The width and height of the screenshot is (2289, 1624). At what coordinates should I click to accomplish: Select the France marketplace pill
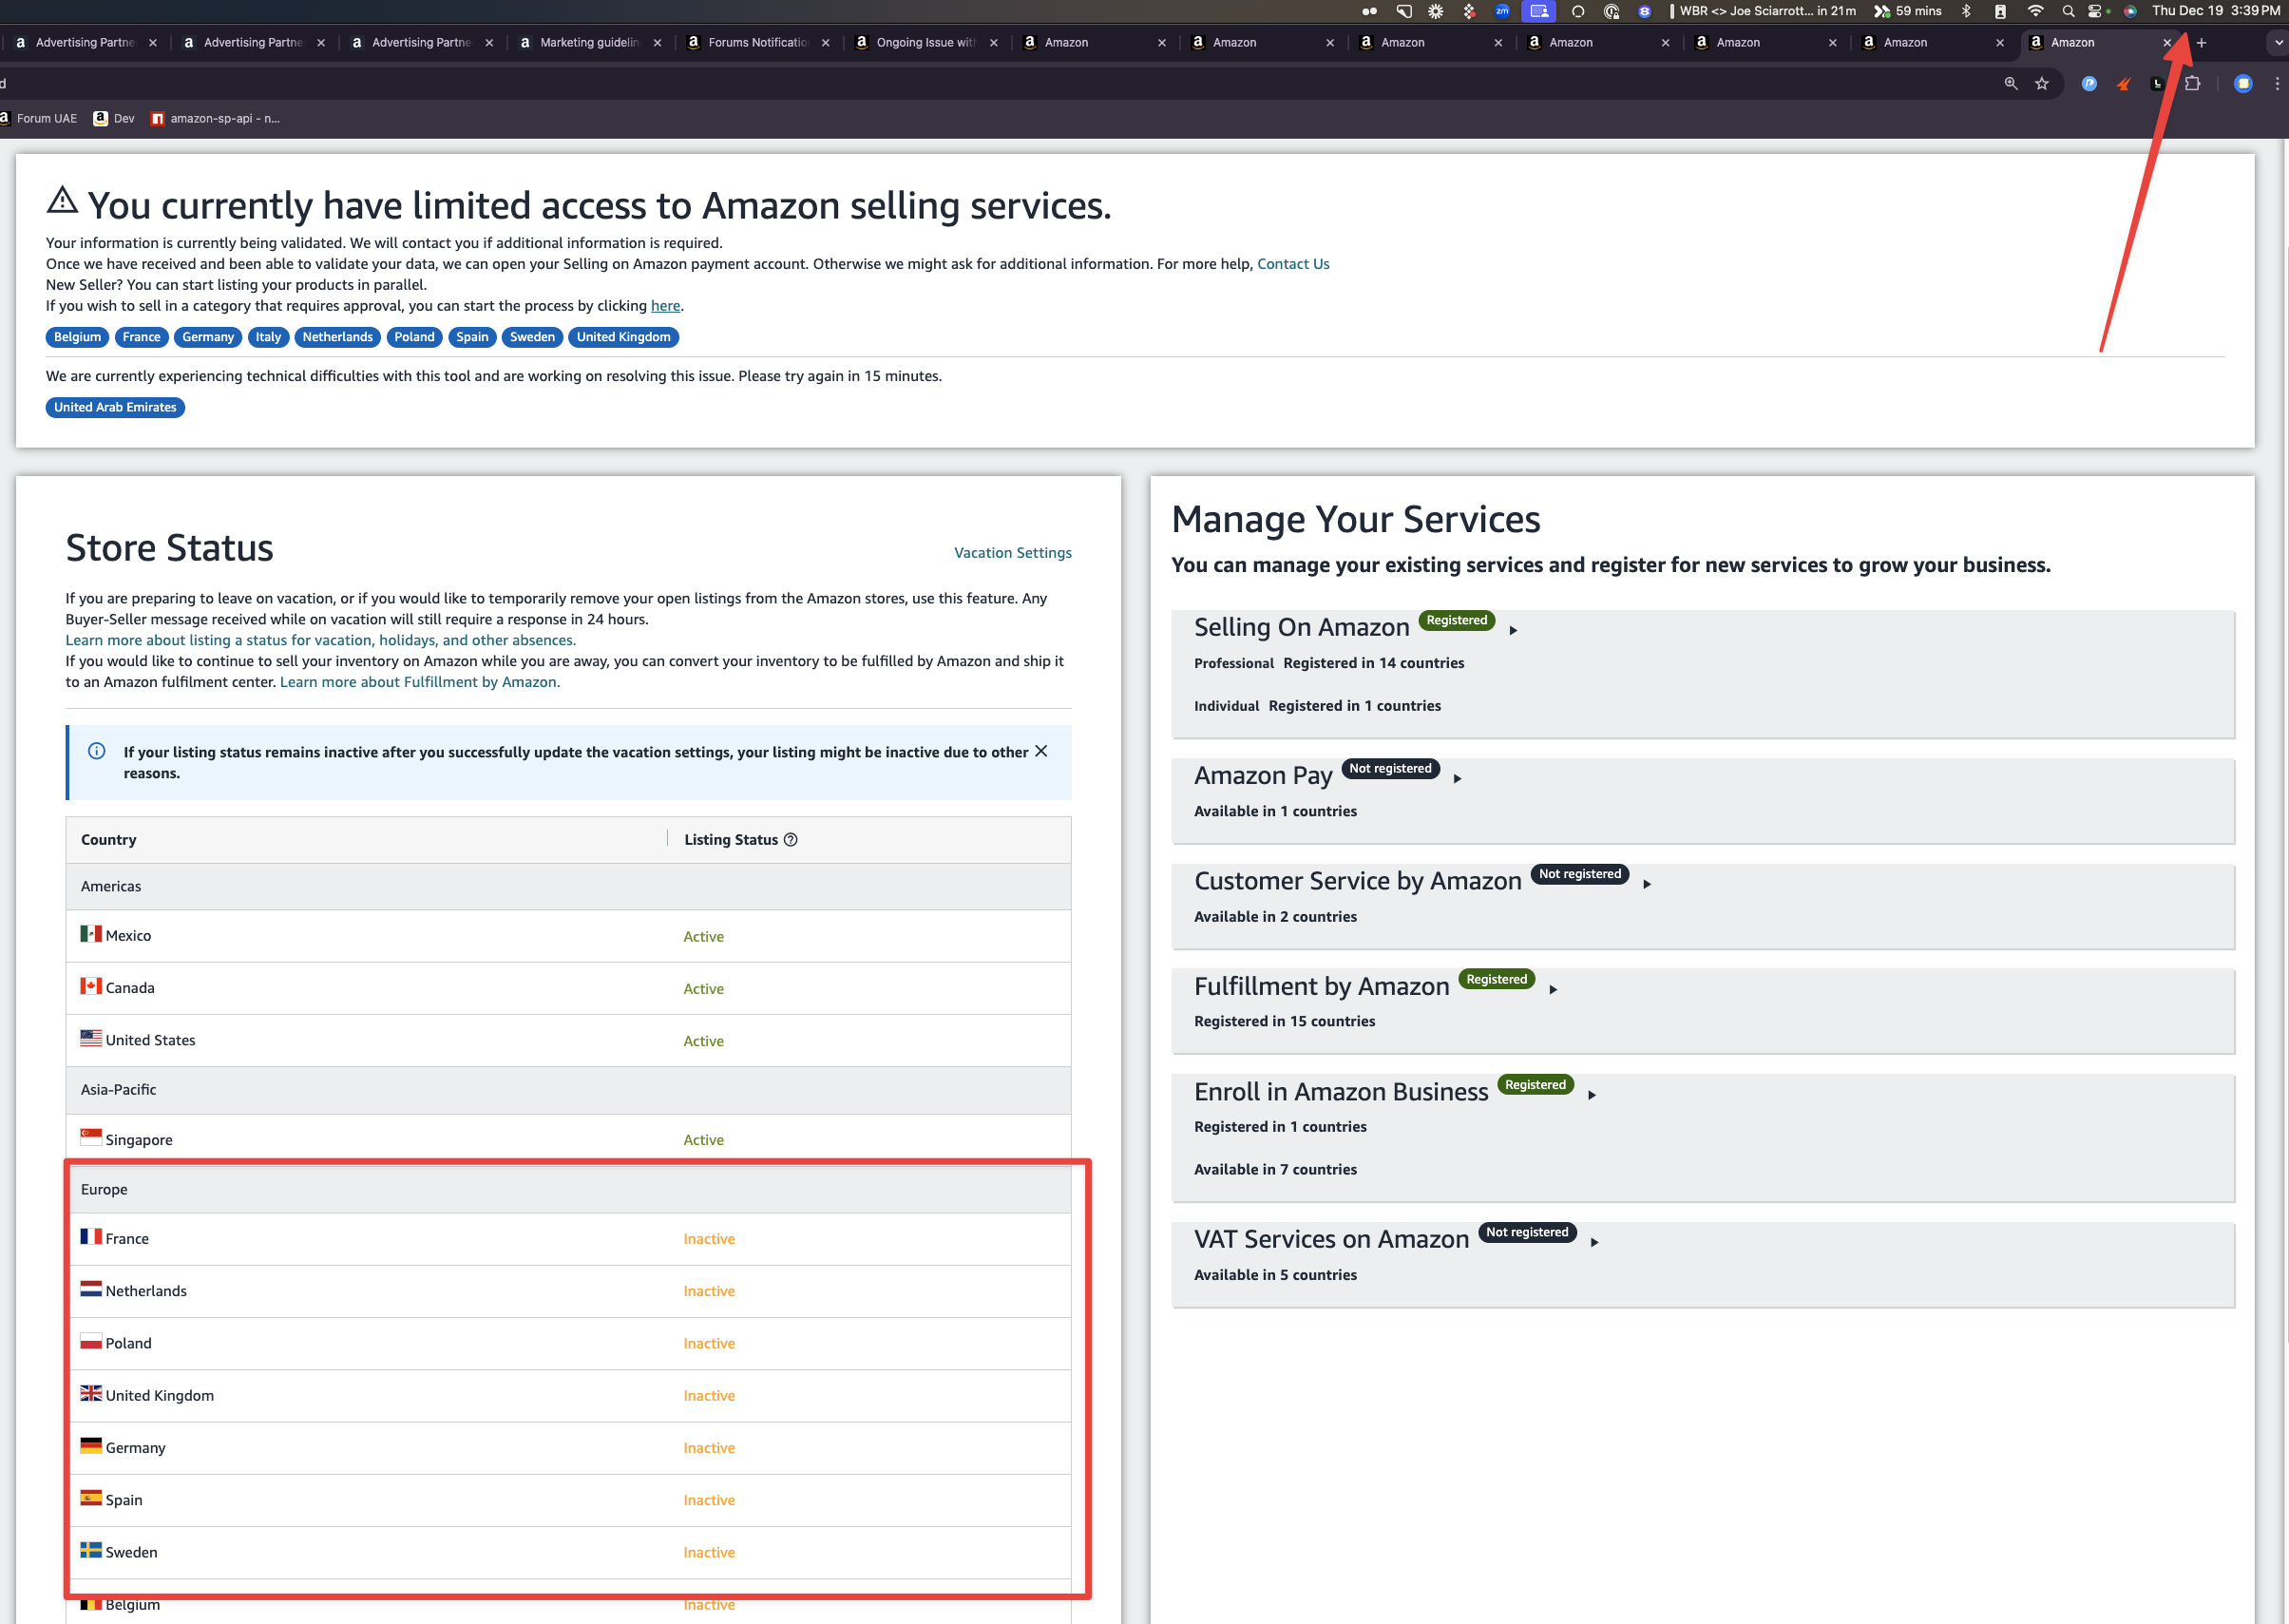[x=141, y=337]
